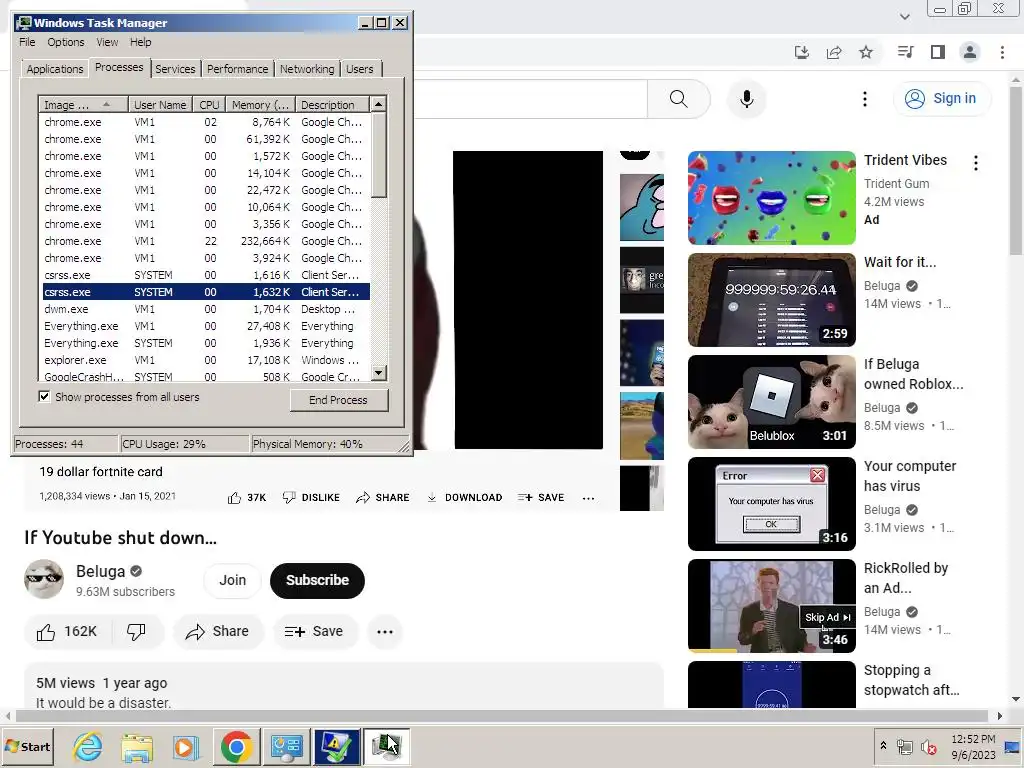Click the YouTube search magnifier icon
This screenshot has width=1024, height=768.
click(679, 99)
